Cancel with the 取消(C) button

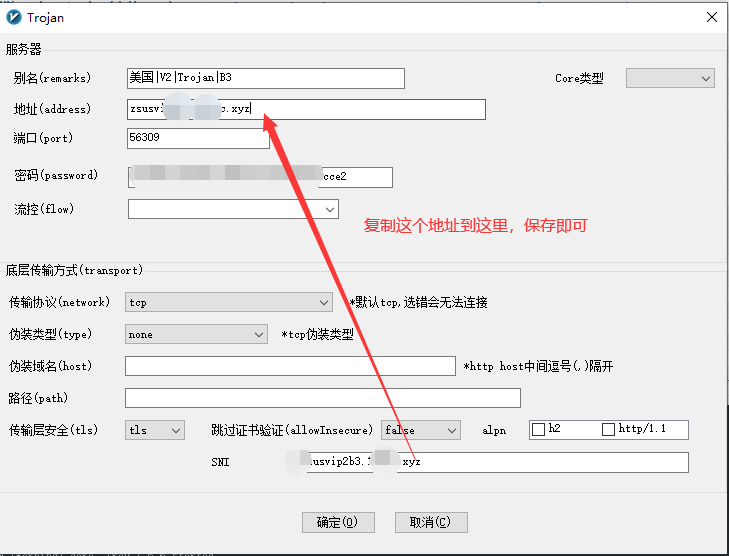tap(431, 523)
